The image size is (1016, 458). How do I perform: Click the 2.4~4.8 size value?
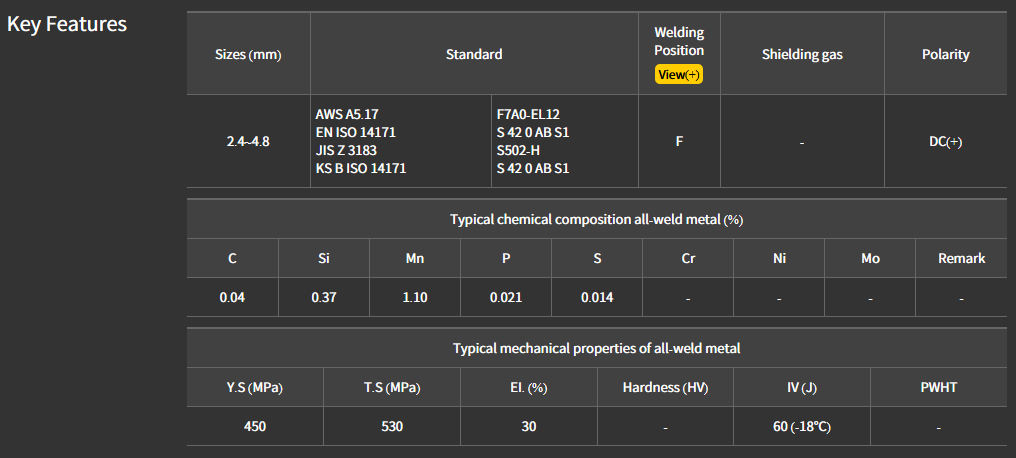248,141
